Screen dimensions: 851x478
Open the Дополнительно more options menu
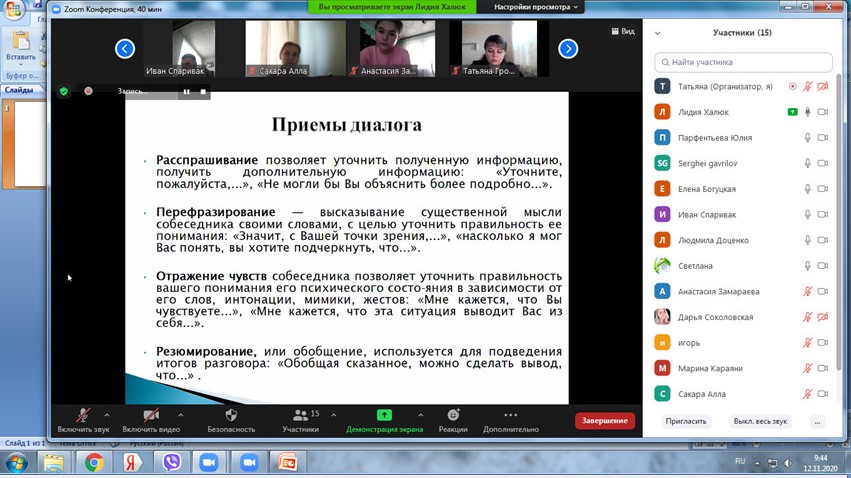coord(510,420)
